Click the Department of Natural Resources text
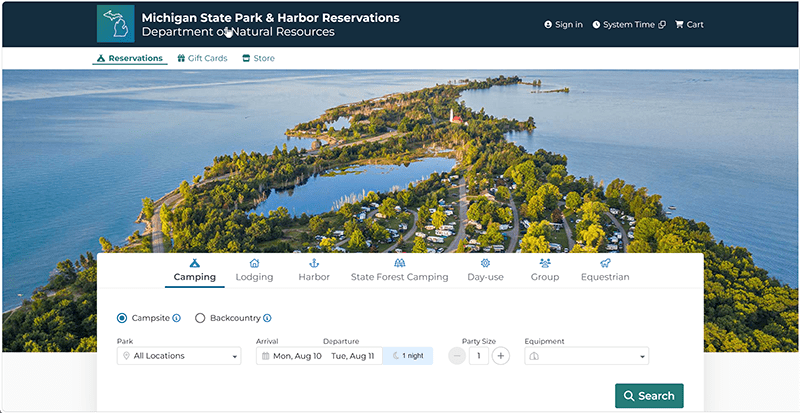800x413 pixels. (x=238, y=32)
